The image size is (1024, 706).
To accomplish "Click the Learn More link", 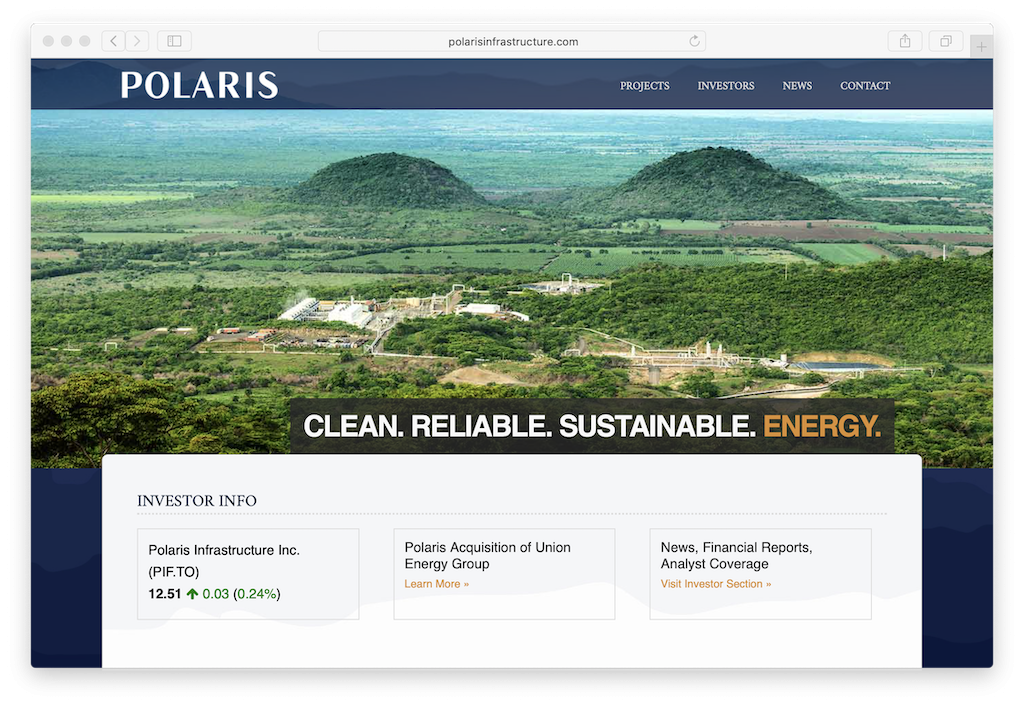I will click(x=436, y=584).
